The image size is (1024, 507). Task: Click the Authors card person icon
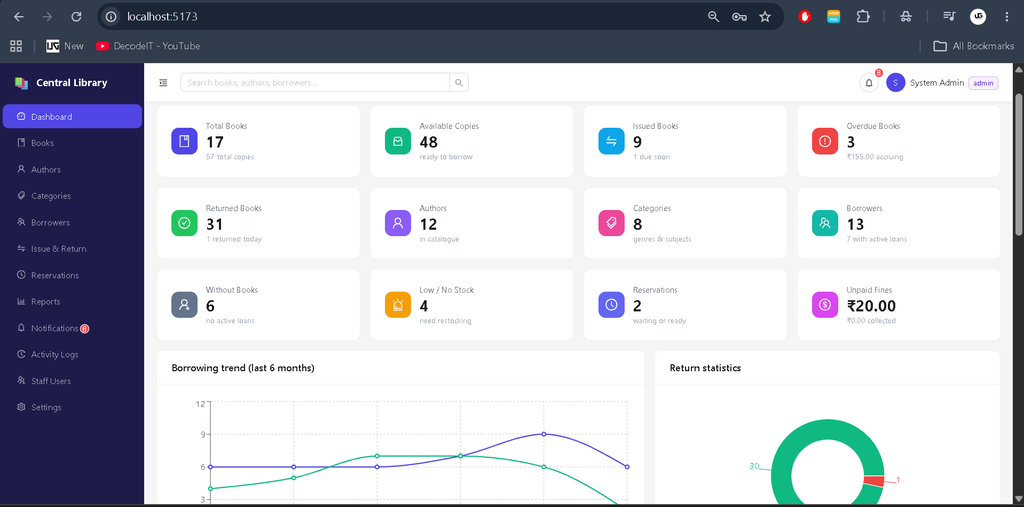(398, 223)
